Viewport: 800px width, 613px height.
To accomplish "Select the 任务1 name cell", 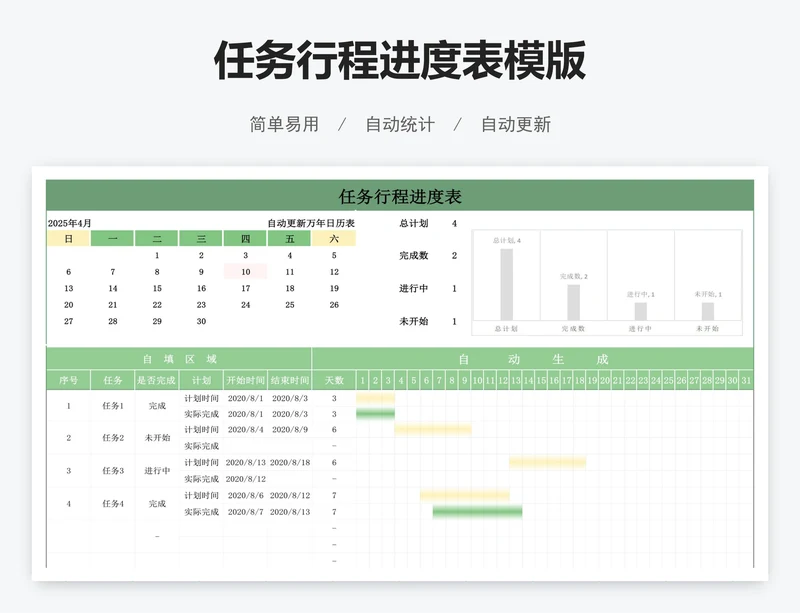I will (113, 406).
